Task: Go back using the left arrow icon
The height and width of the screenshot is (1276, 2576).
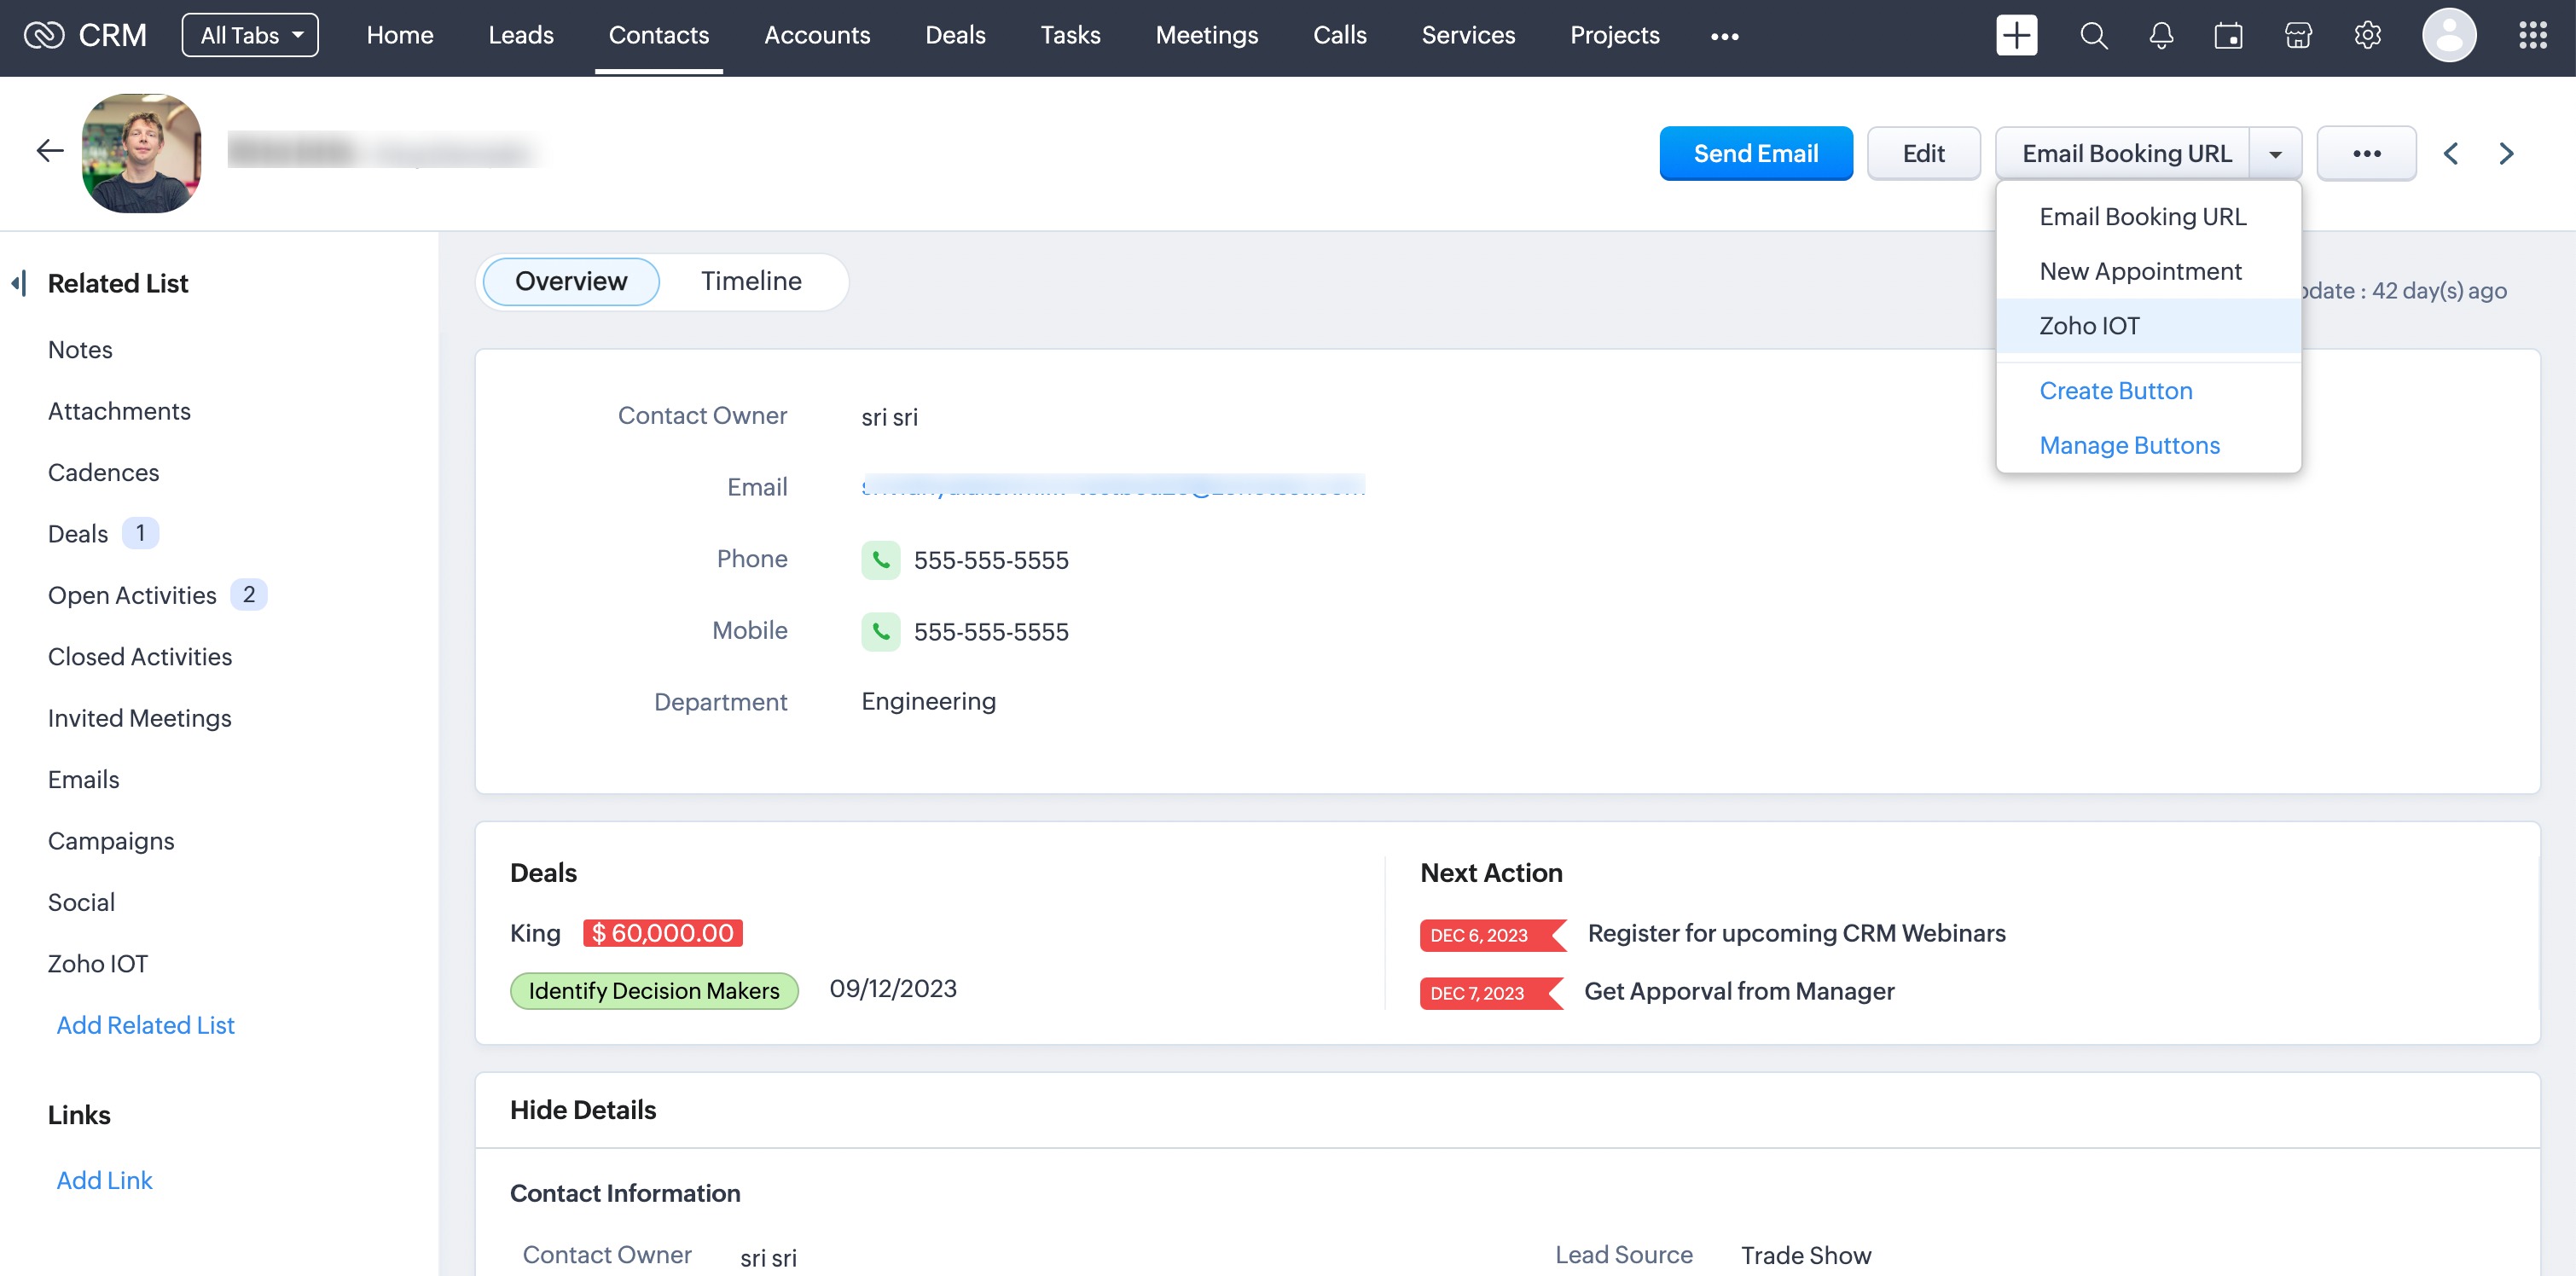Action: click(50, 151)
